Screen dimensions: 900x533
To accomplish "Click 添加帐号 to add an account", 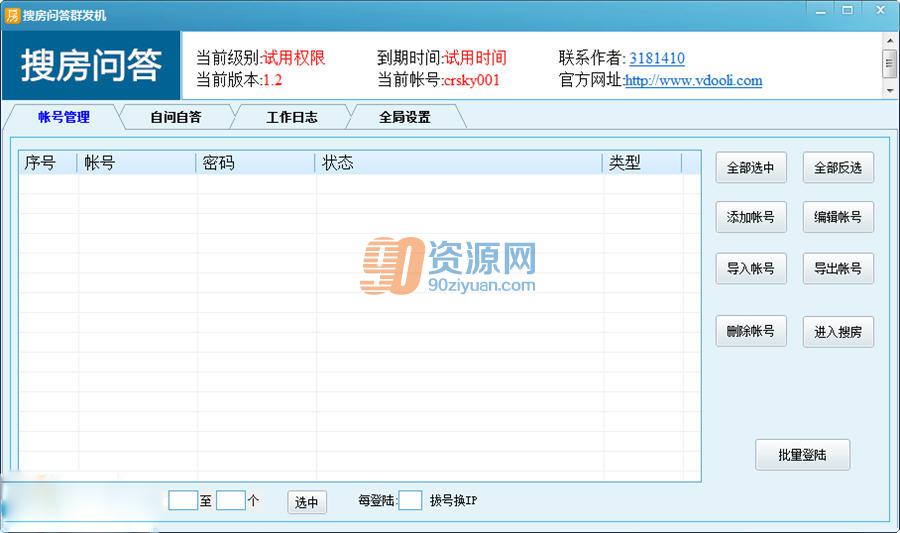I will click(751, 217).
